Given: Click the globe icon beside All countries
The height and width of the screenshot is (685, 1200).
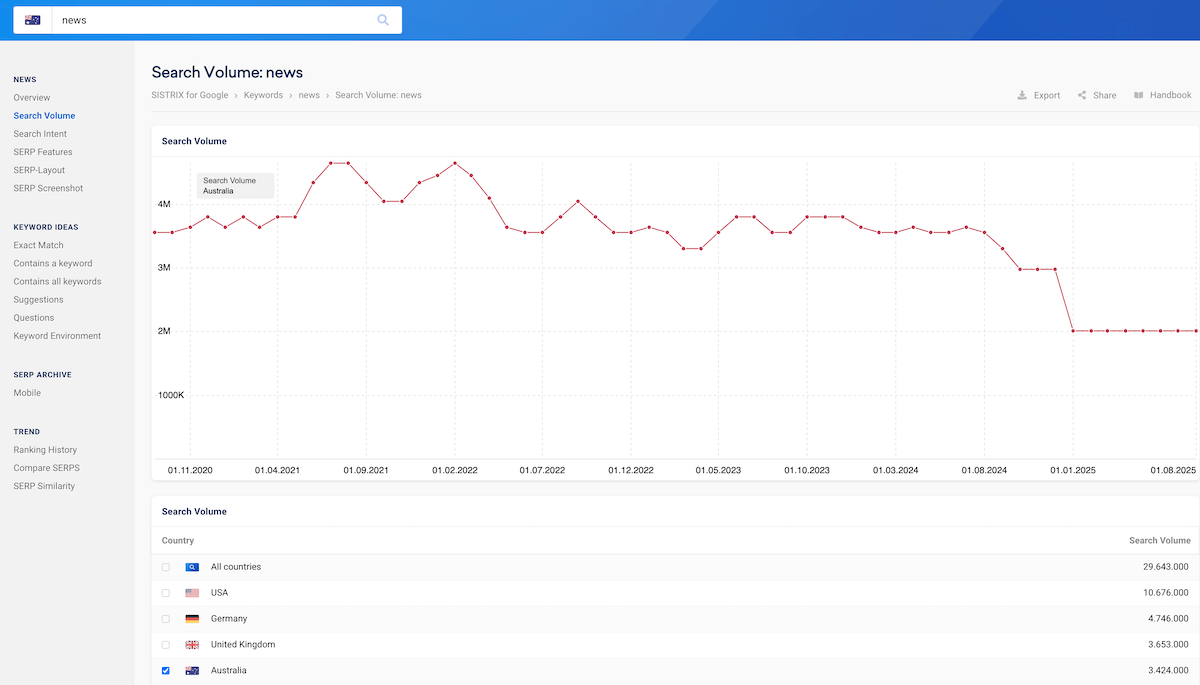Looking at the screenshot, I should (192, 566).
